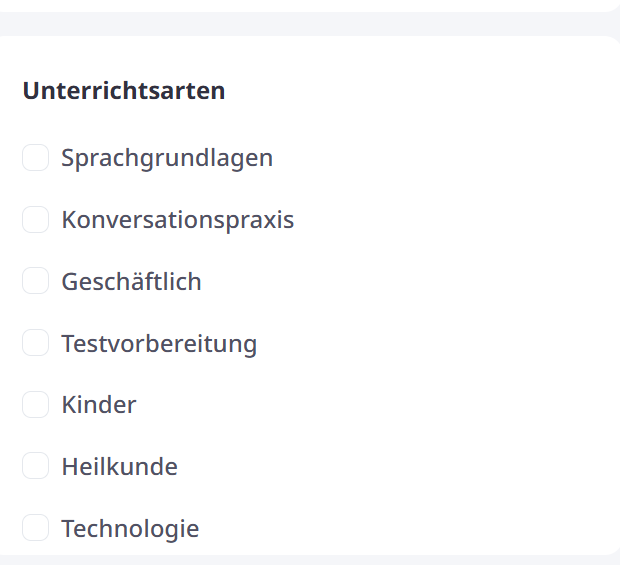620x565 pixels.
Task: Select the Testvorbereitung checkbox
Action: [35, 344]
